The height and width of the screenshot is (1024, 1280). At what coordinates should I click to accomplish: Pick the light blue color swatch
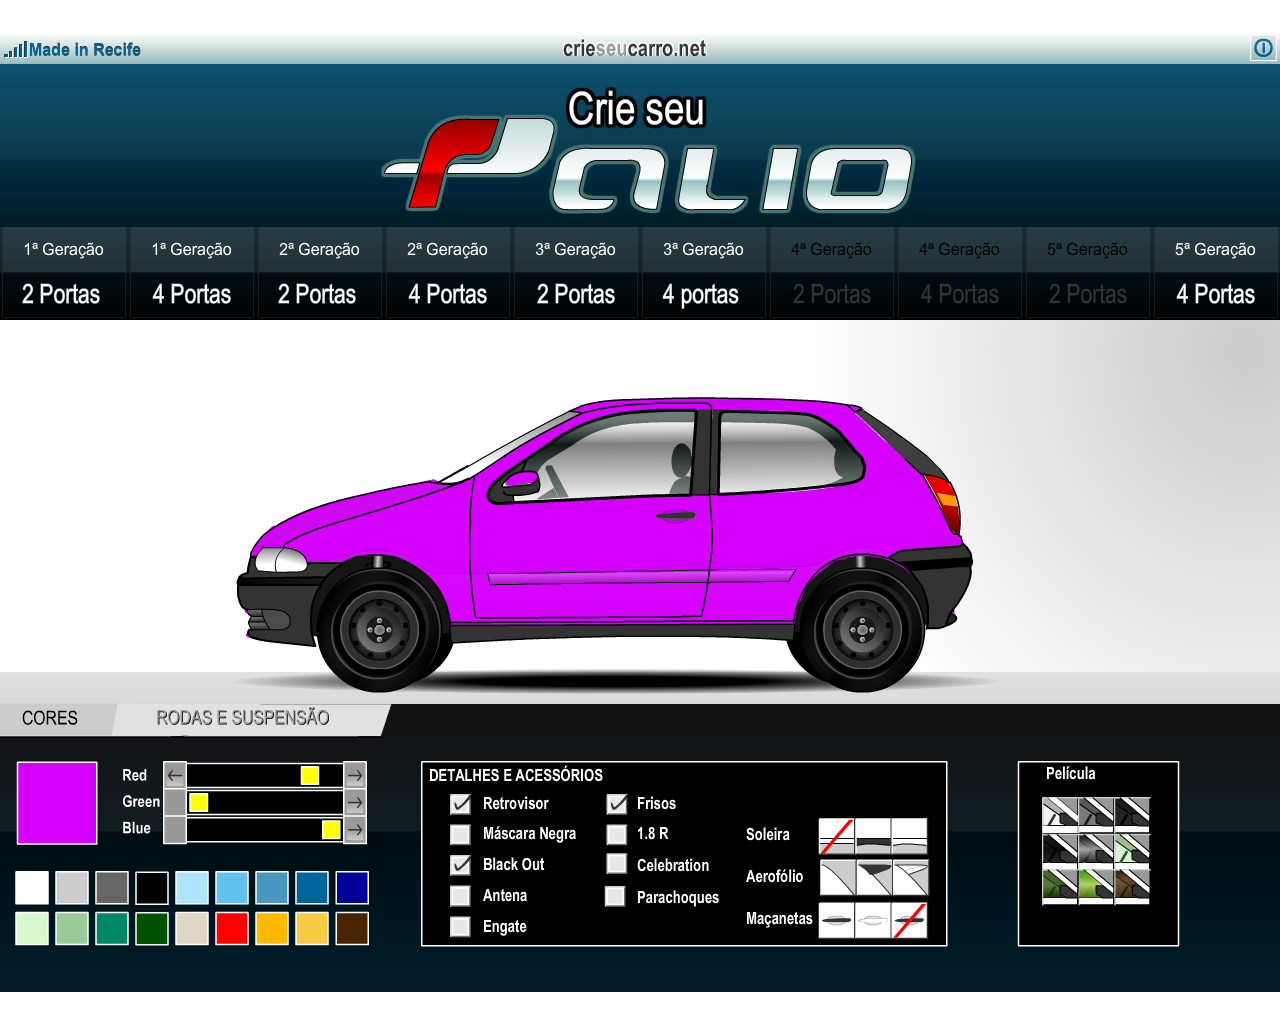click(x=192, y=888)
